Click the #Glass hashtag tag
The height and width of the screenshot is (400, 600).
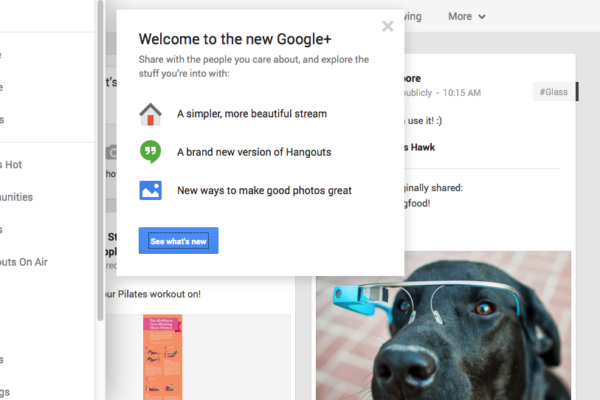(554, 92)
